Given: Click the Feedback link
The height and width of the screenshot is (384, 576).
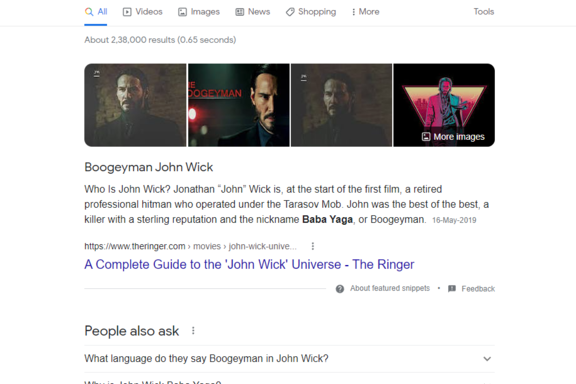Looking at the screenshot, I should point(478,289).
